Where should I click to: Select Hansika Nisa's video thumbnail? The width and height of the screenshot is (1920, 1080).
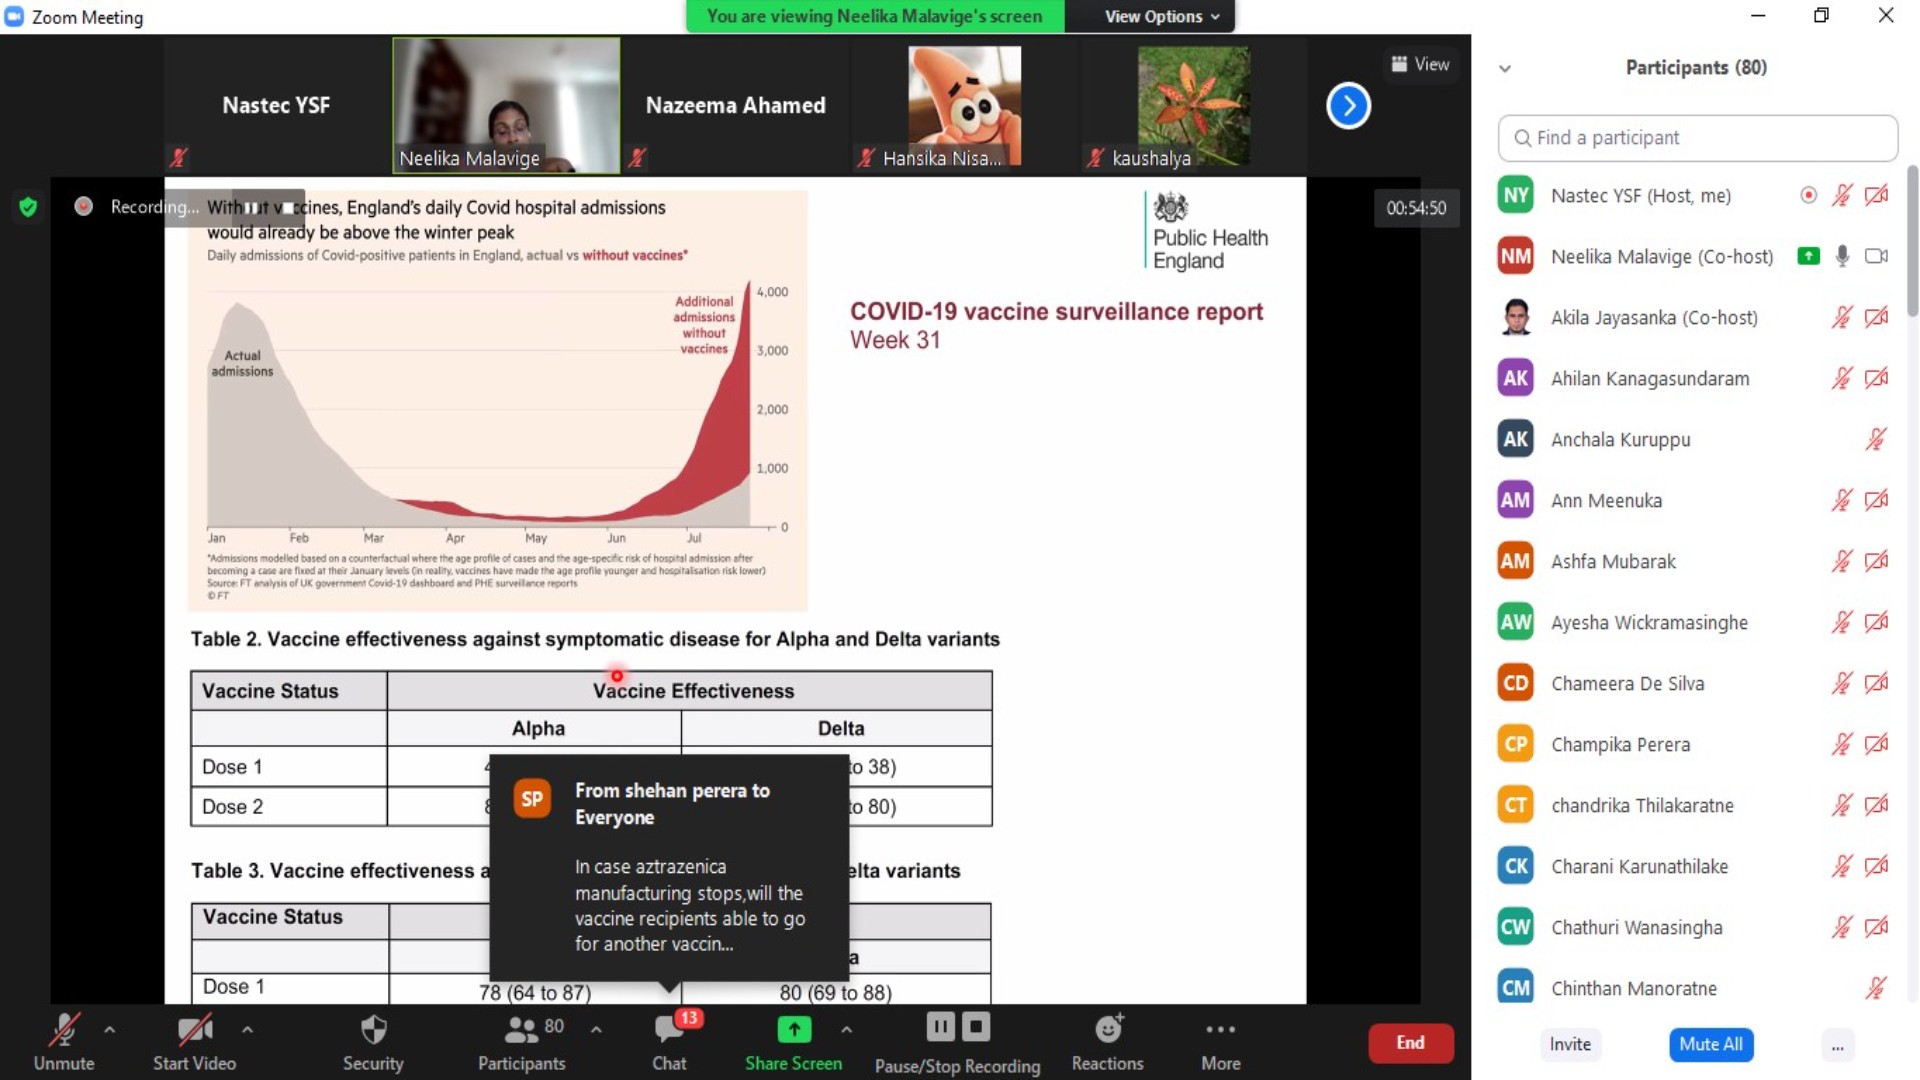pos(964,105)
